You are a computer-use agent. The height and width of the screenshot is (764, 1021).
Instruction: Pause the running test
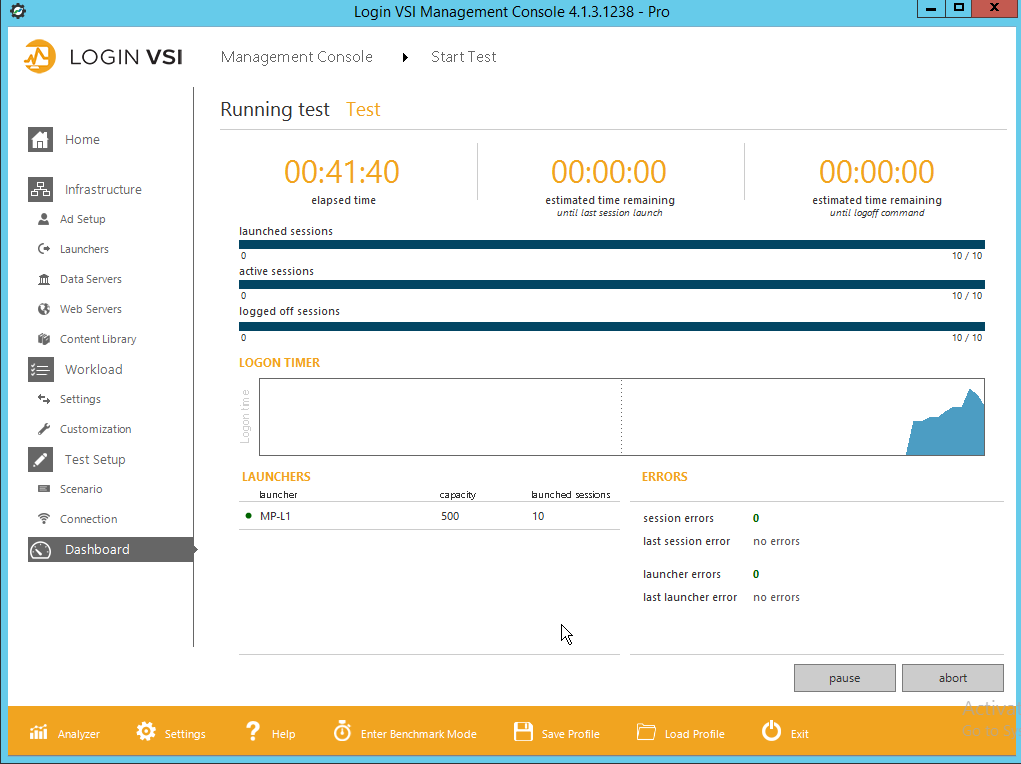(845, 678)
